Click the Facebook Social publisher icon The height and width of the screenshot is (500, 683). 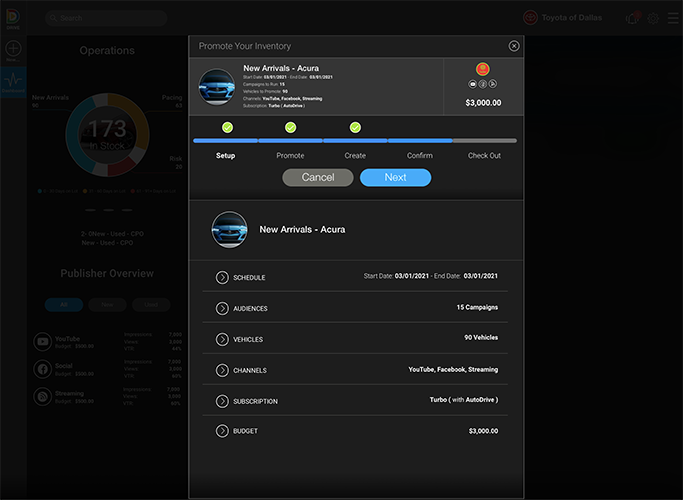pyautogui.click(x=42, y=369)
